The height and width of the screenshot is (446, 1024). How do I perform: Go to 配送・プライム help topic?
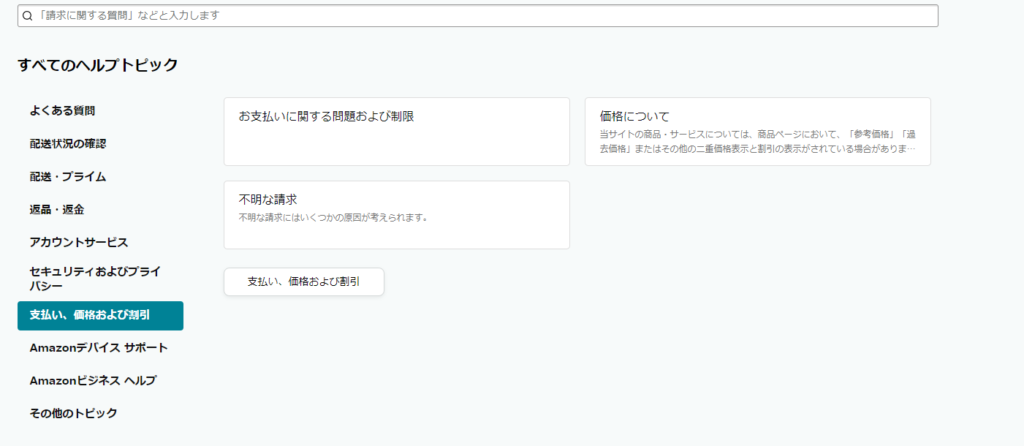tap(68, 176)
